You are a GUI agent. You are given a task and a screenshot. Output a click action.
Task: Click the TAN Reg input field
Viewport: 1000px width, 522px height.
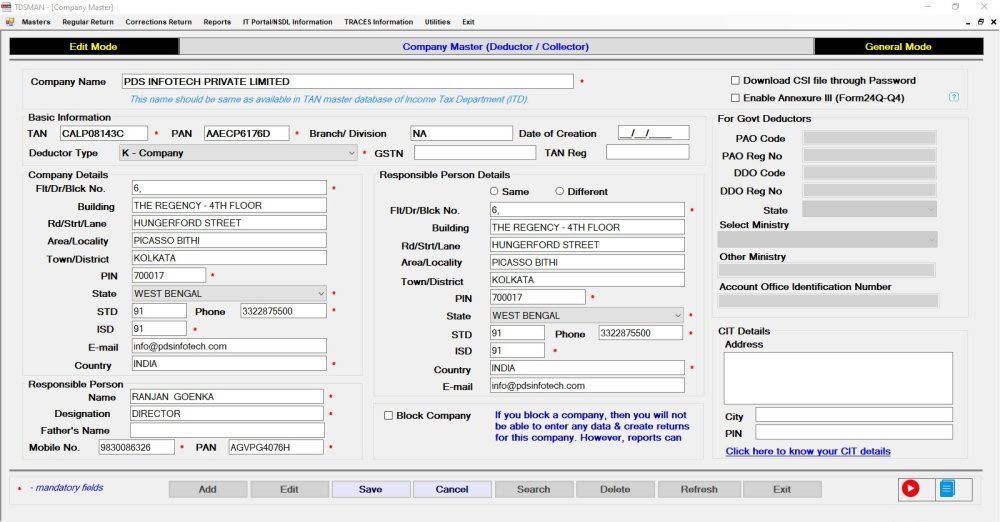[x=647, y=152]
